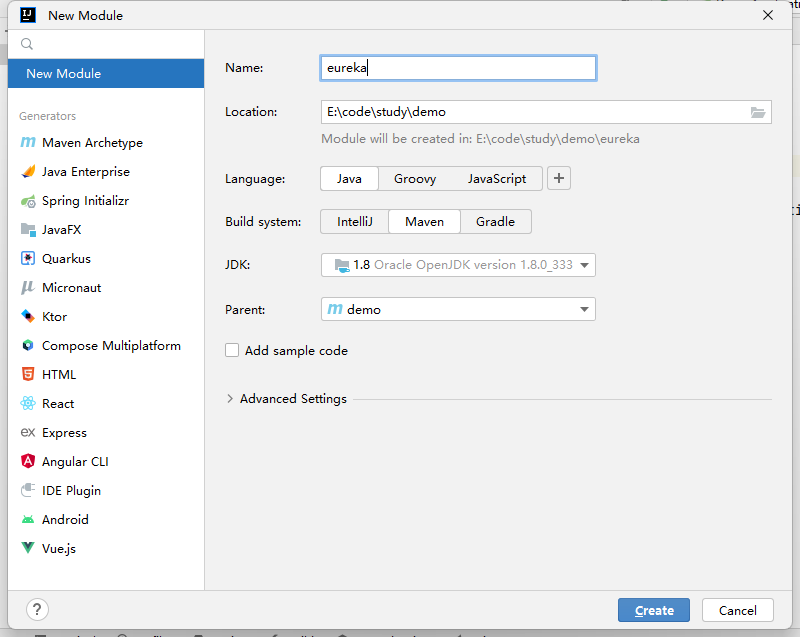This screenshot has width=800, height=637.
Task: Set build system to Gradle
Action: [x=495, y=222]
